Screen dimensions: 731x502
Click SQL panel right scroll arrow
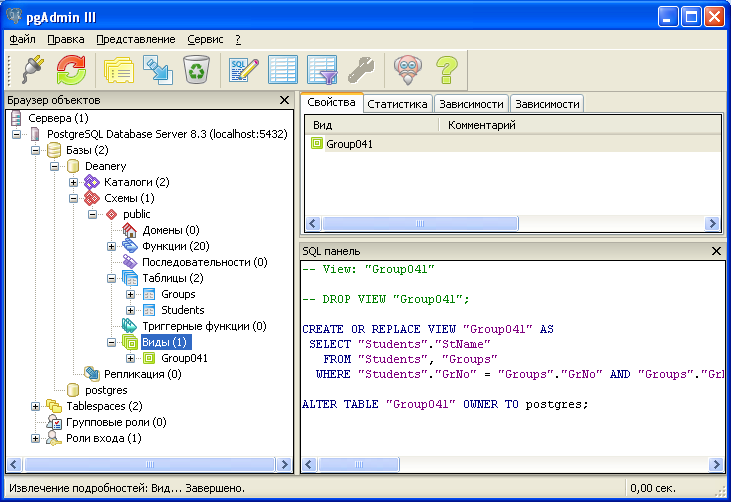pyautogui.click(x=716, y=464)
